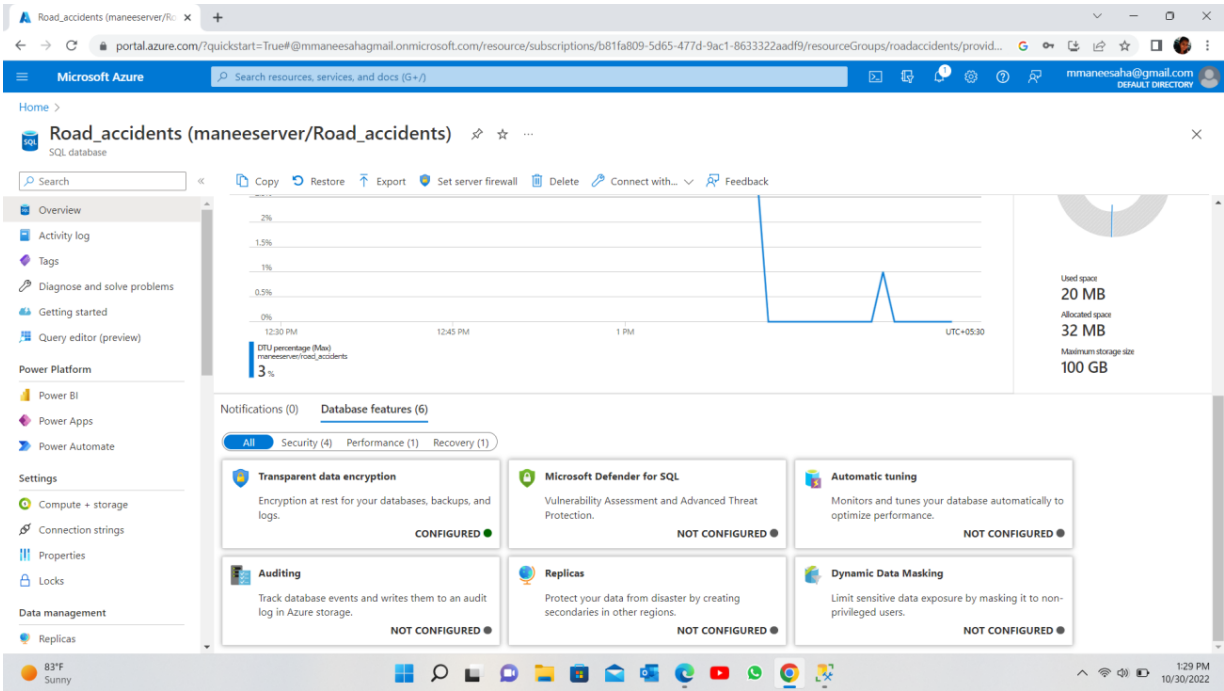Click the global Search resources field
The image size is (1224, 691).
point(529,77)
